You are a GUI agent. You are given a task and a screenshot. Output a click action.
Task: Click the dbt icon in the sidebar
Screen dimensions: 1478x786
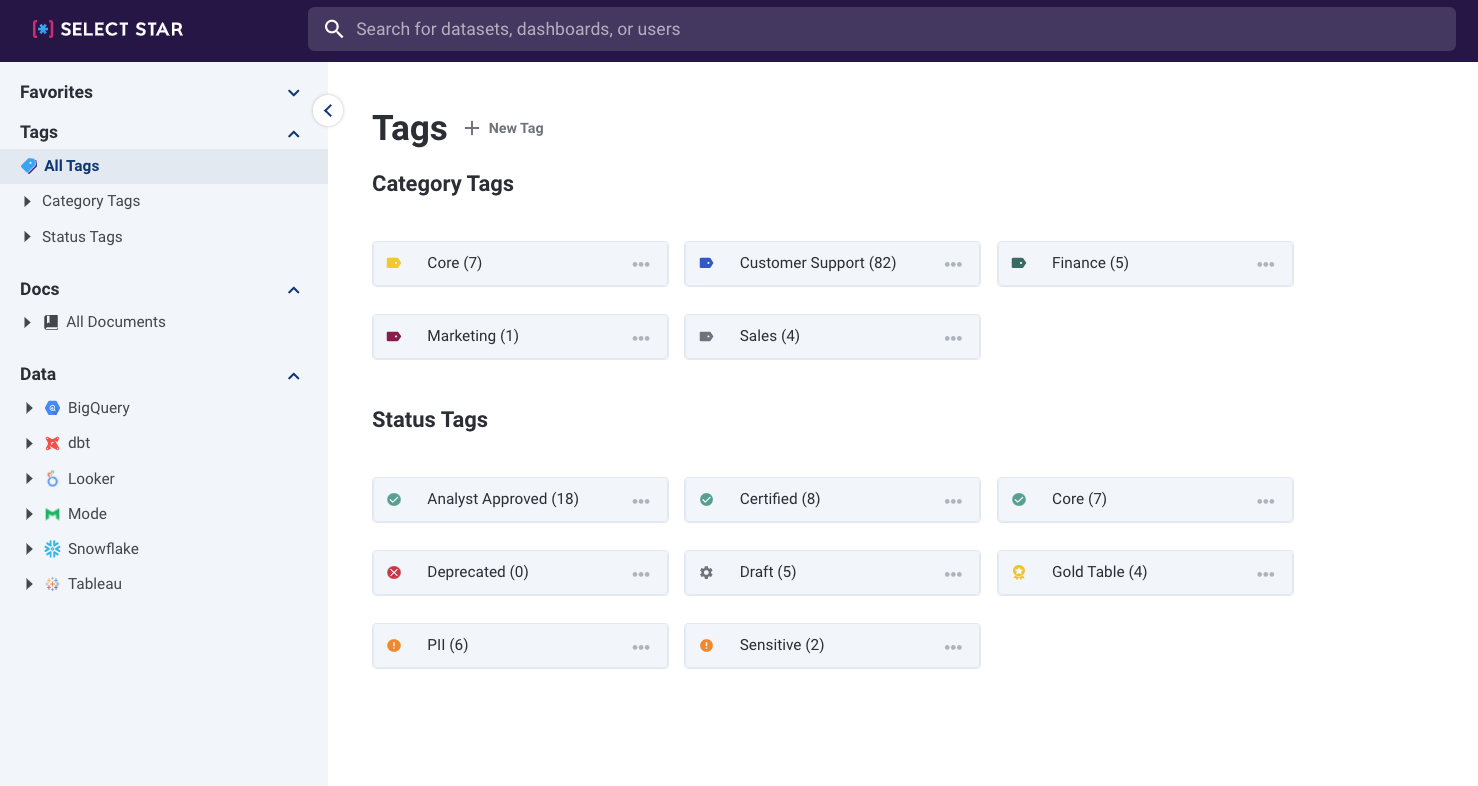(53, 443)
